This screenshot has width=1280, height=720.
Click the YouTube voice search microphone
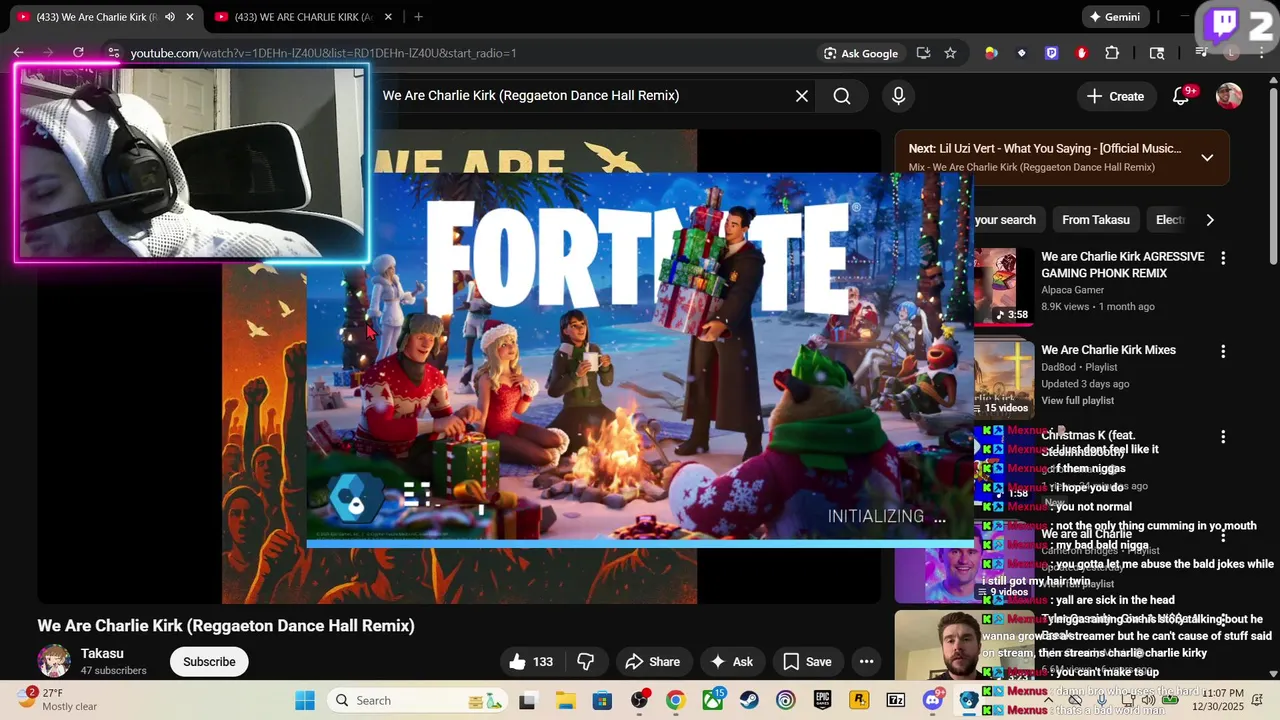[x=898, y=96]
